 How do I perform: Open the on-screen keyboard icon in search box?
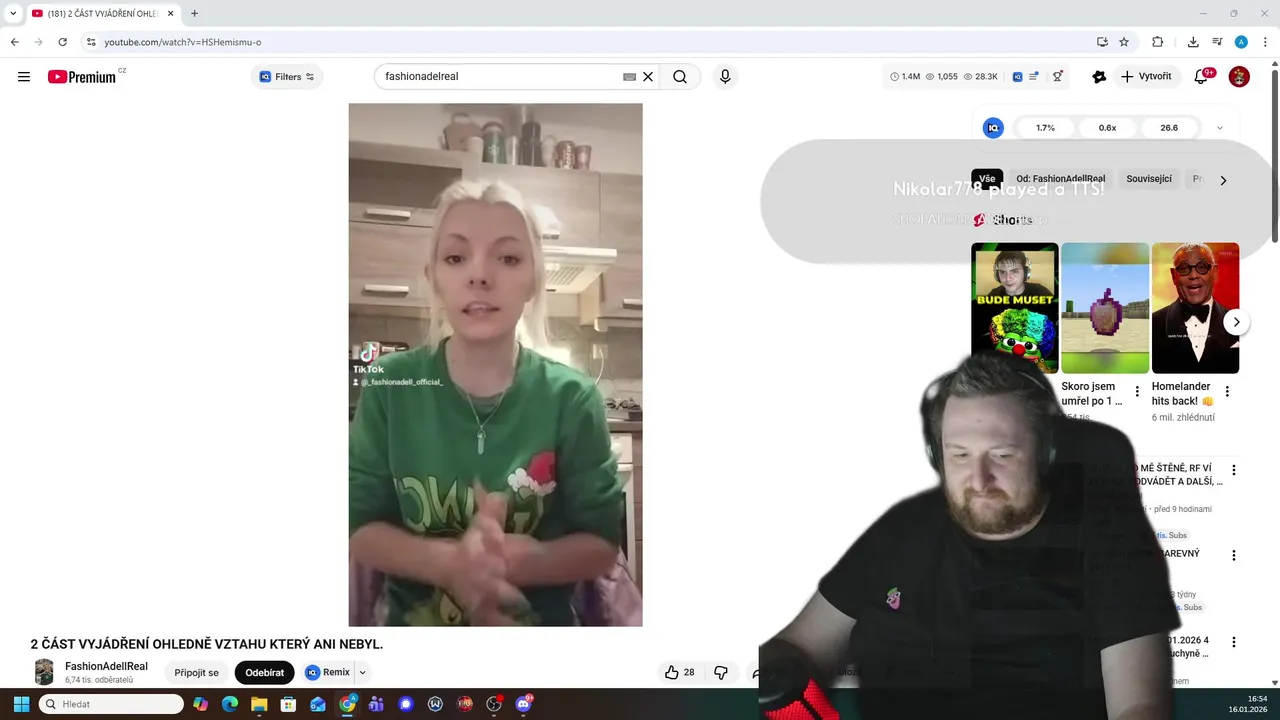tap(629, 77)
